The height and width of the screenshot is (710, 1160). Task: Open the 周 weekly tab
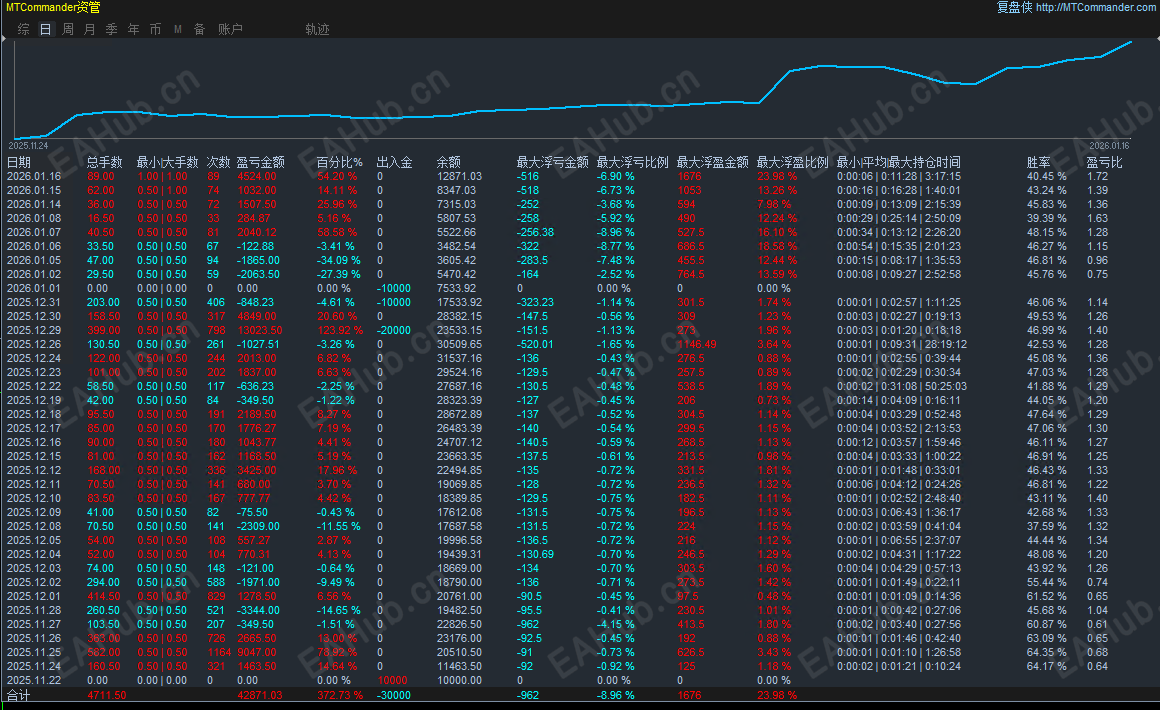[x=68, y=29]
